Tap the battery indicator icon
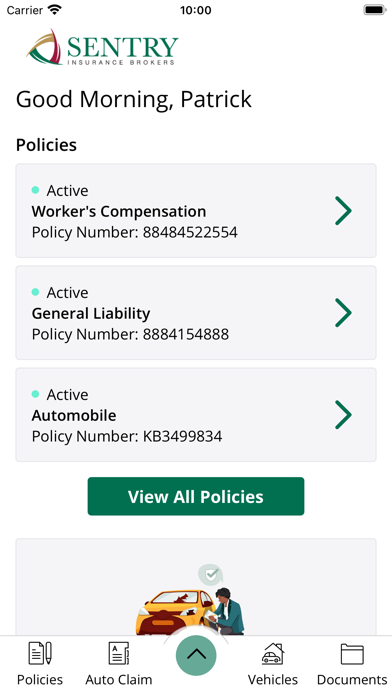The height and width of the screenshot is (696, 392). (x=374, y=10)
